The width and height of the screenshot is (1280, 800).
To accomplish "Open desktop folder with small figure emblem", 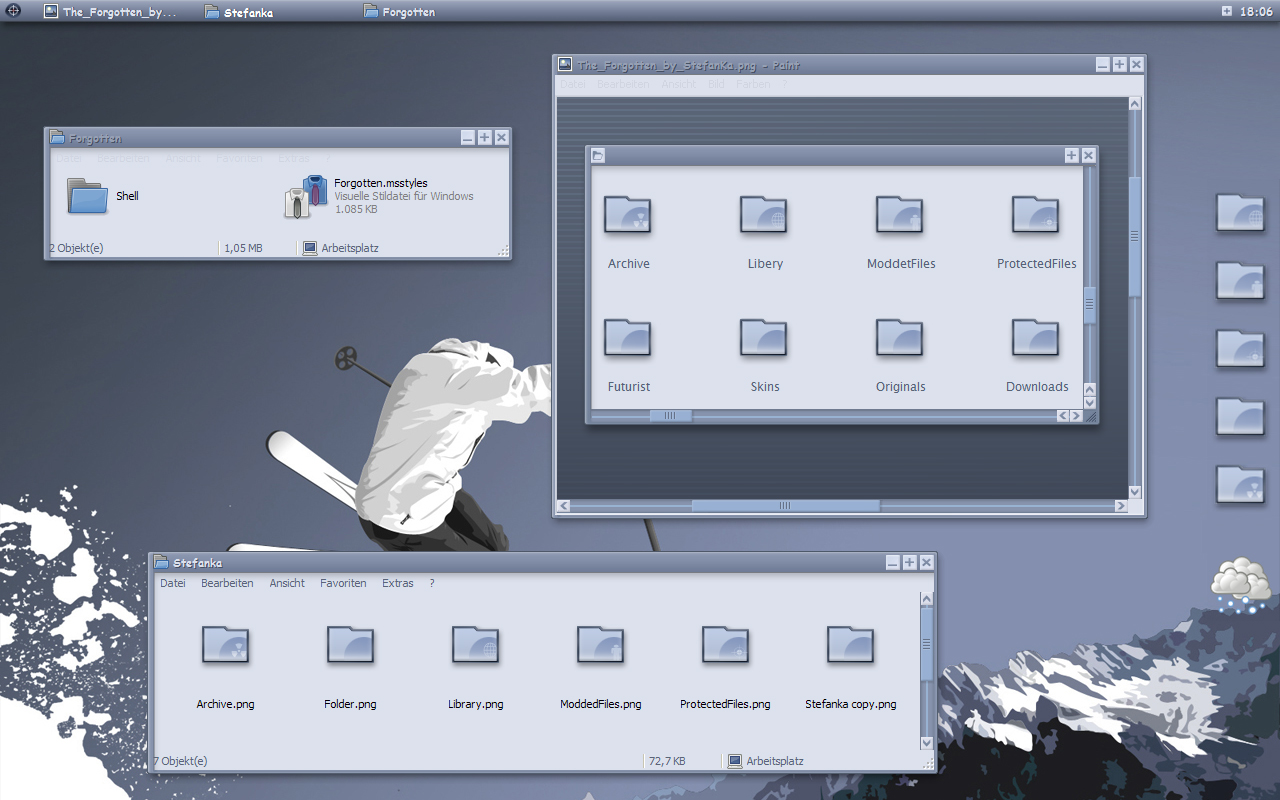I will pyautogui.click(x=1240, y=281).
